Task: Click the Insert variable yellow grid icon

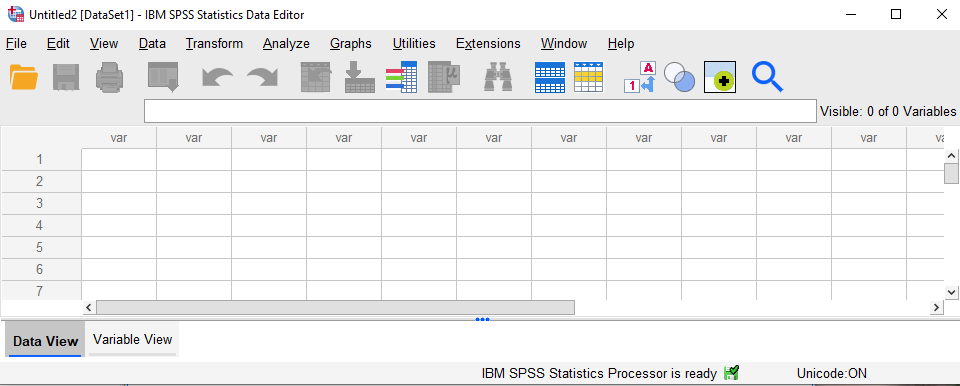Action: pos(588,77)
